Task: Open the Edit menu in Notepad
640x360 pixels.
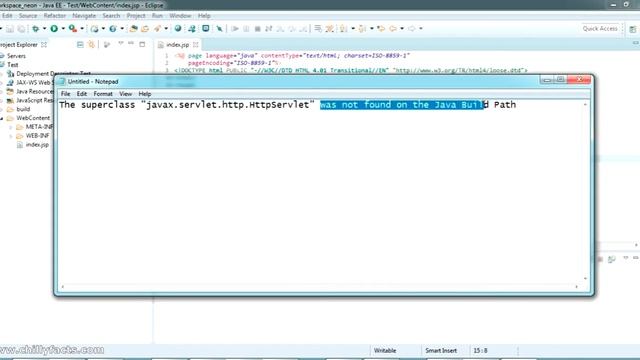Action: [x=82, y=94]
